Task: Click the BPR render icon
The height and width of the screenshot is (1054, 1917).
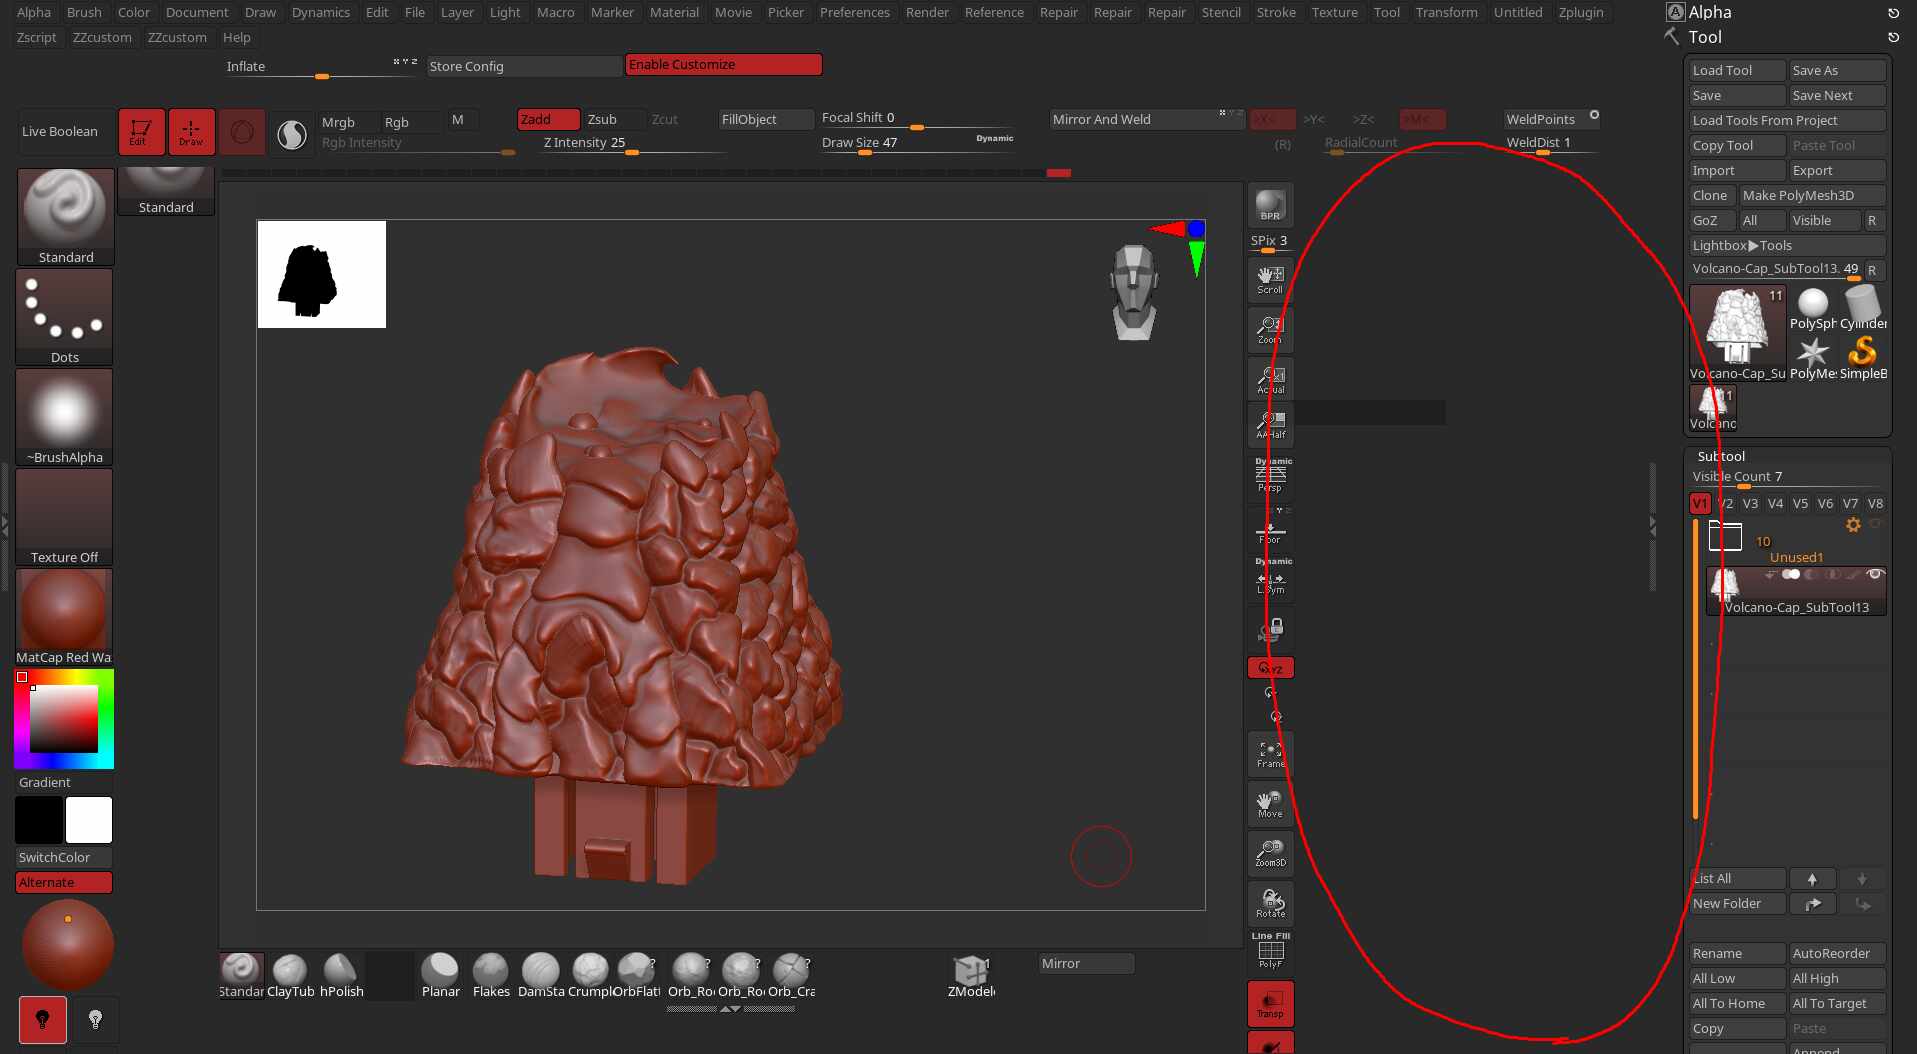Action: 1270,205
